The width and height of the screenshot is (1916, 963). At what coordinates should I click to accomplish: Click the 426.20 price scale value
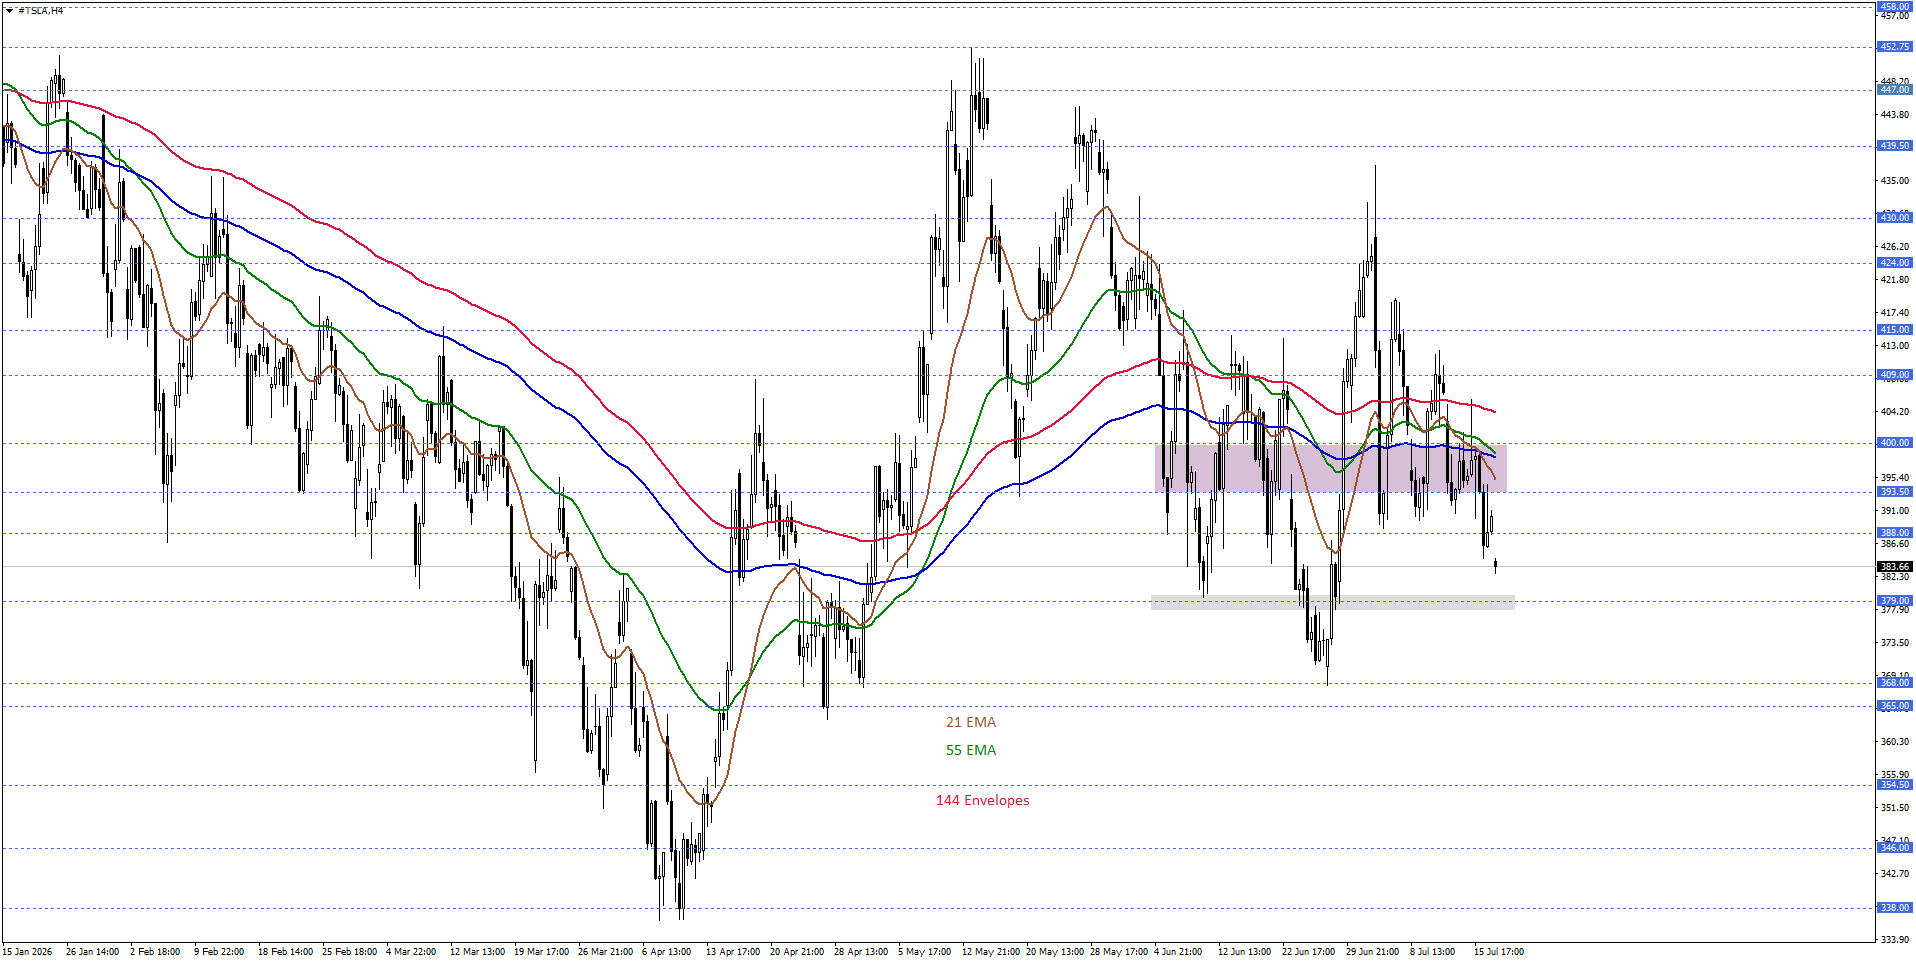pos(1895,247)
